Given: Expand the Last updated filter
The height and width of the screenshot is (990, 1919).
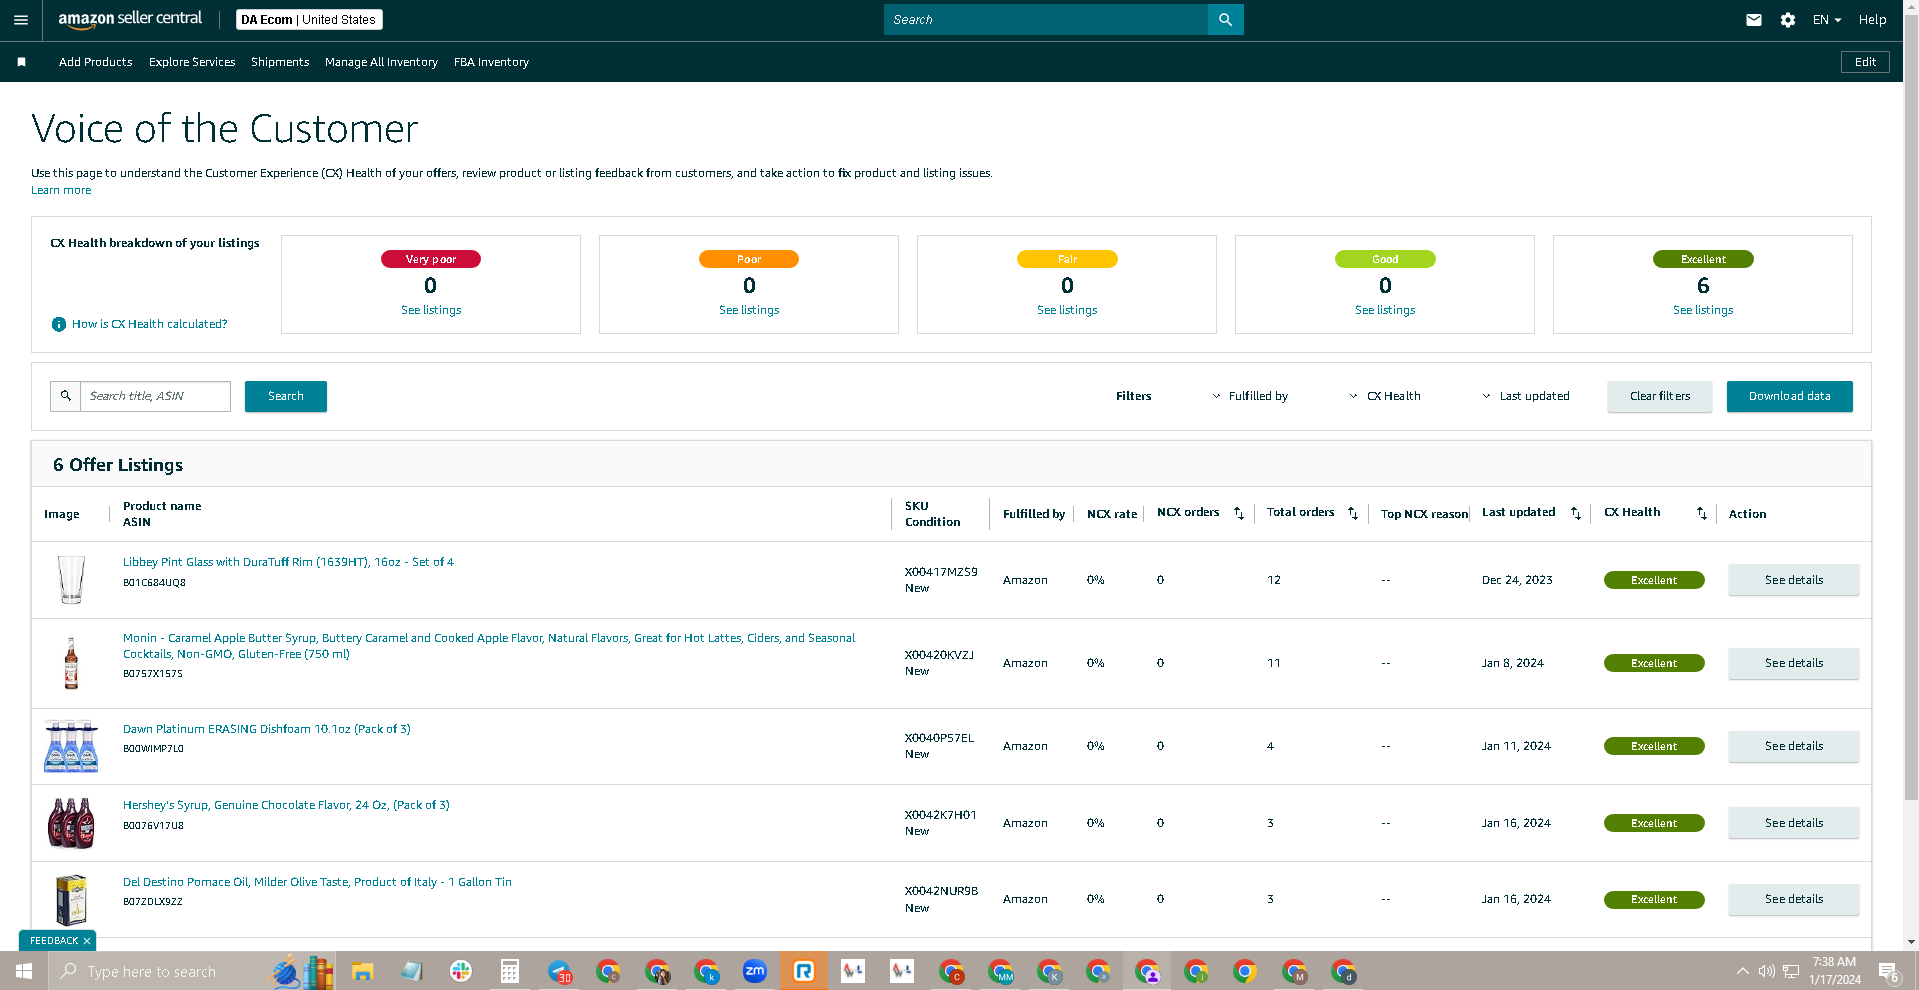Looking at the screenshot, I should click(x=1525, y=396).
